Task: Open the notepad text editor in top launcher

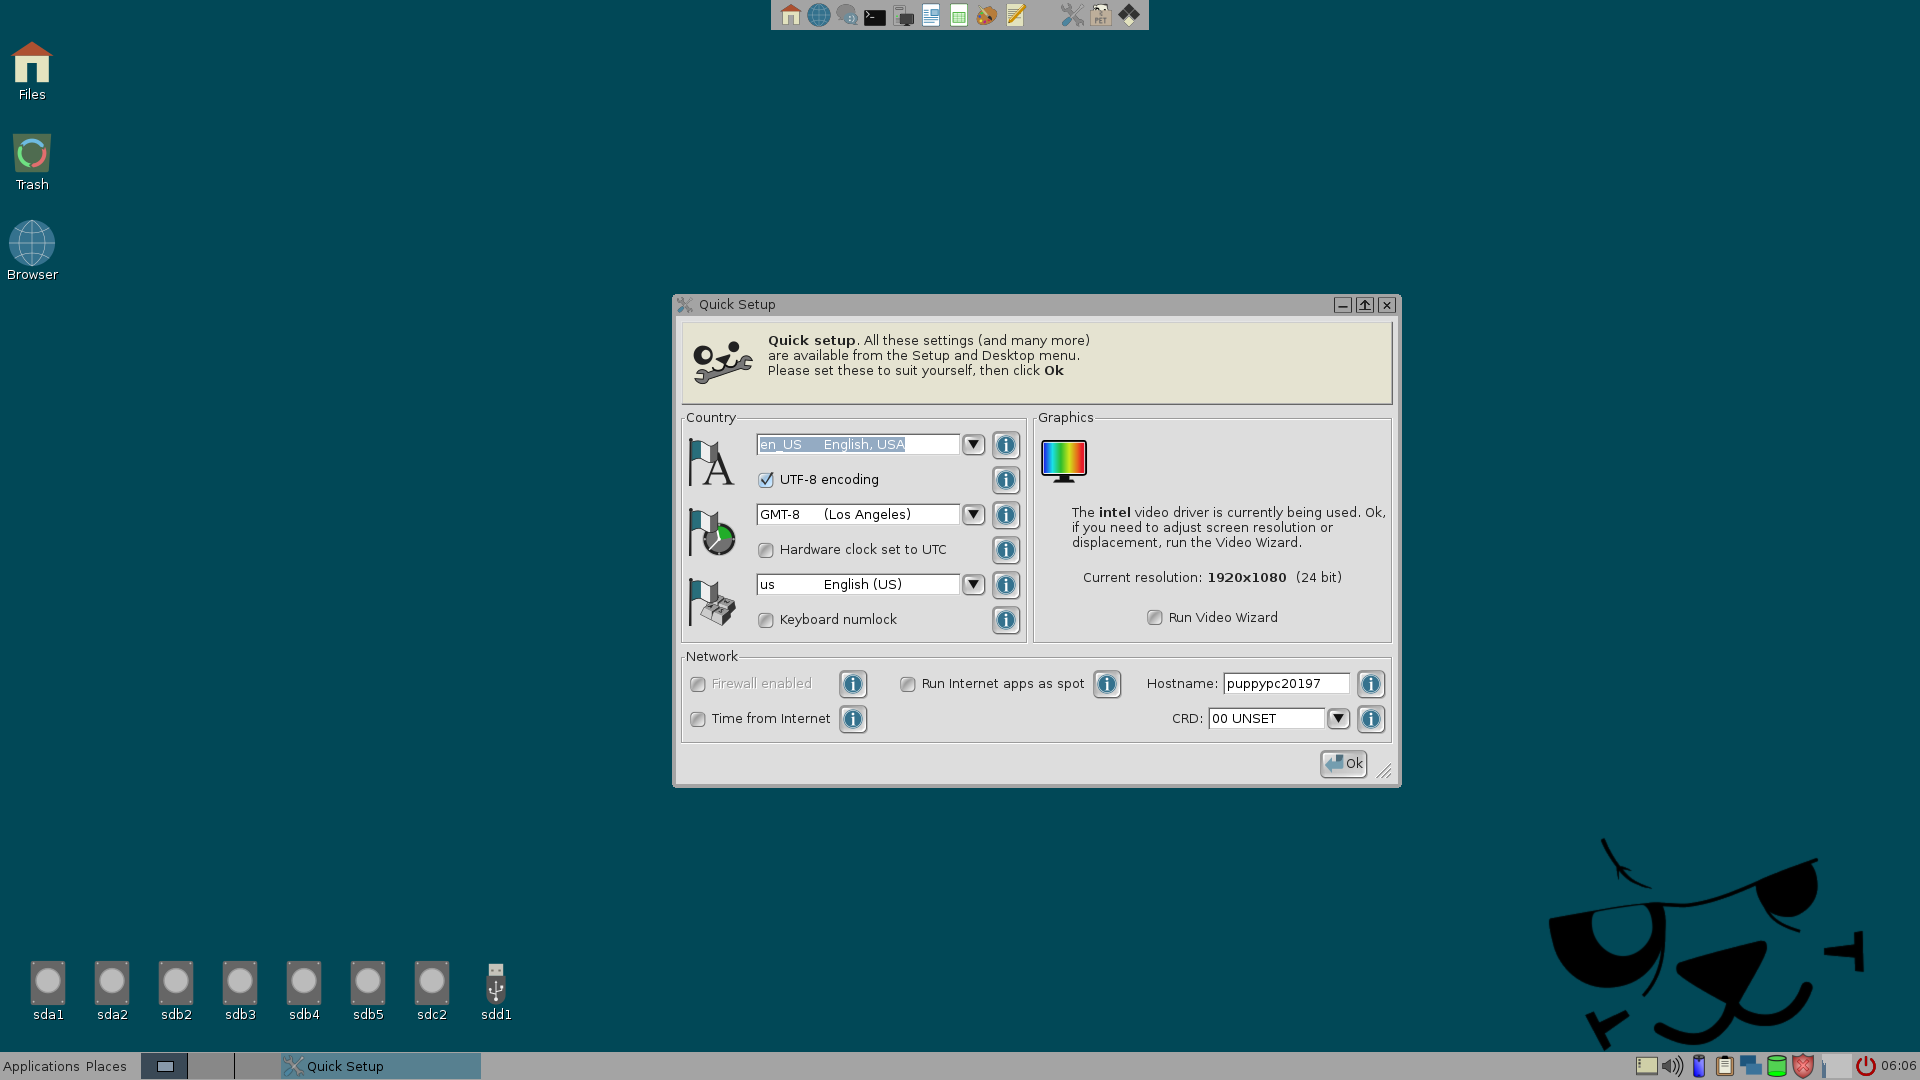Action: [x=1016, y=15]
